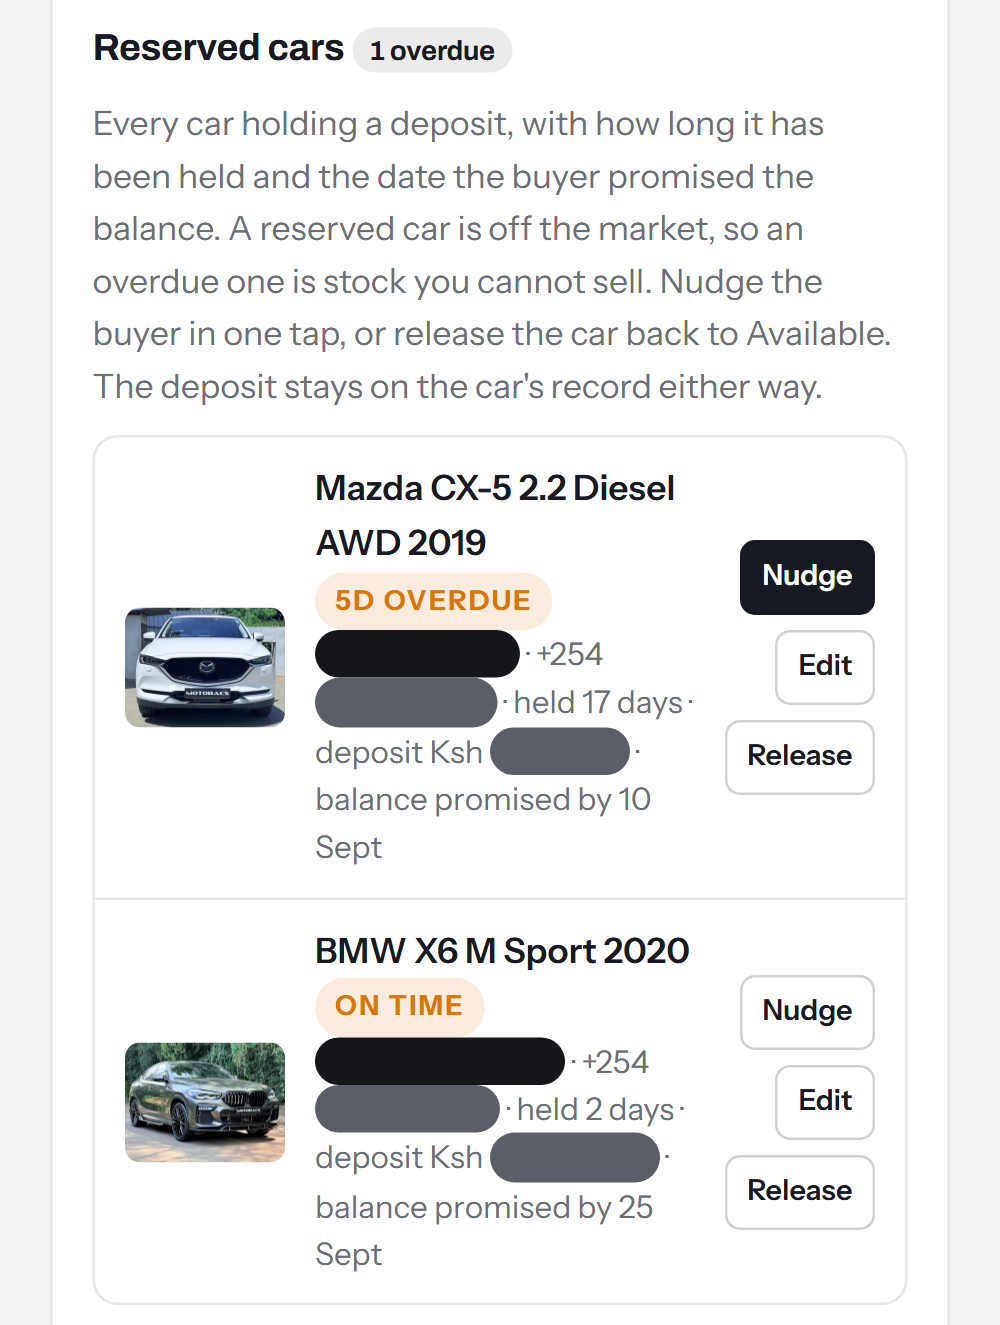Click the '5D OVERDUE' status badge
The width and height of the screenshot is (1000, 1325).
point(433,600)
